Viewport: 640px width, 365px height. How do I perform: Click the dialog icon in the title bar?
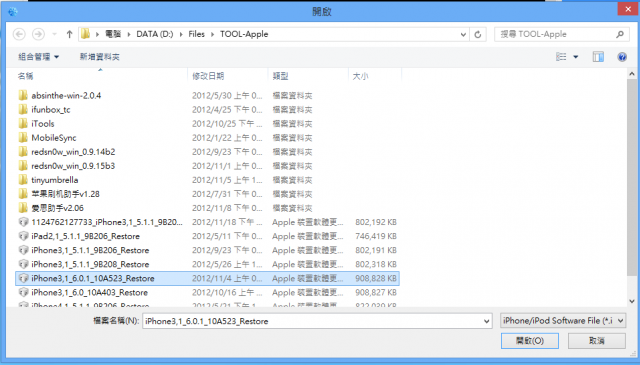(13, 11)
